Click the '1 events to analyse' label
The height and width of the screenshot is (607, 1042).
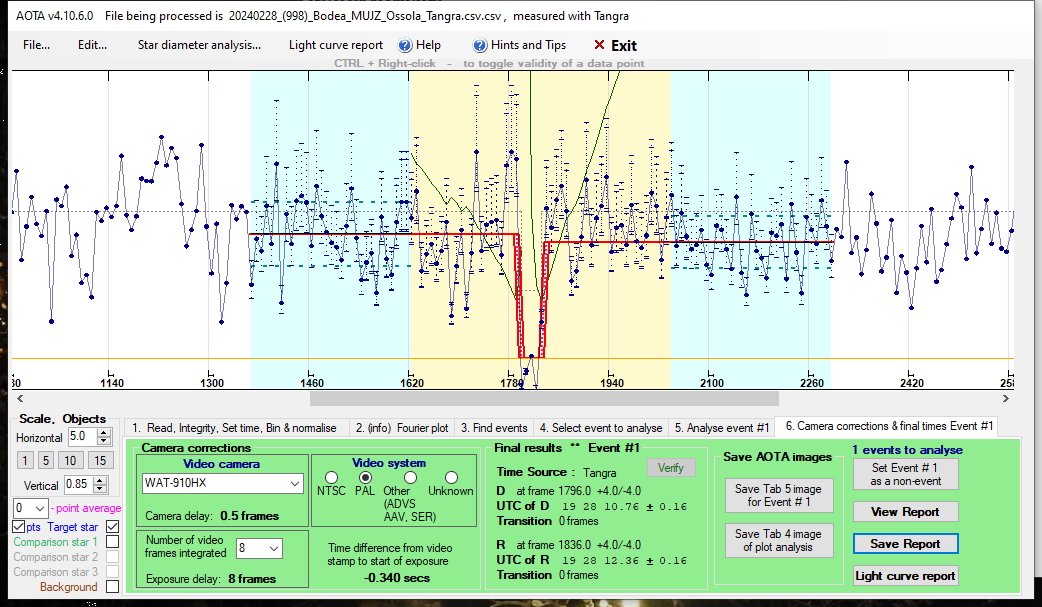click(x=908, y=450)
